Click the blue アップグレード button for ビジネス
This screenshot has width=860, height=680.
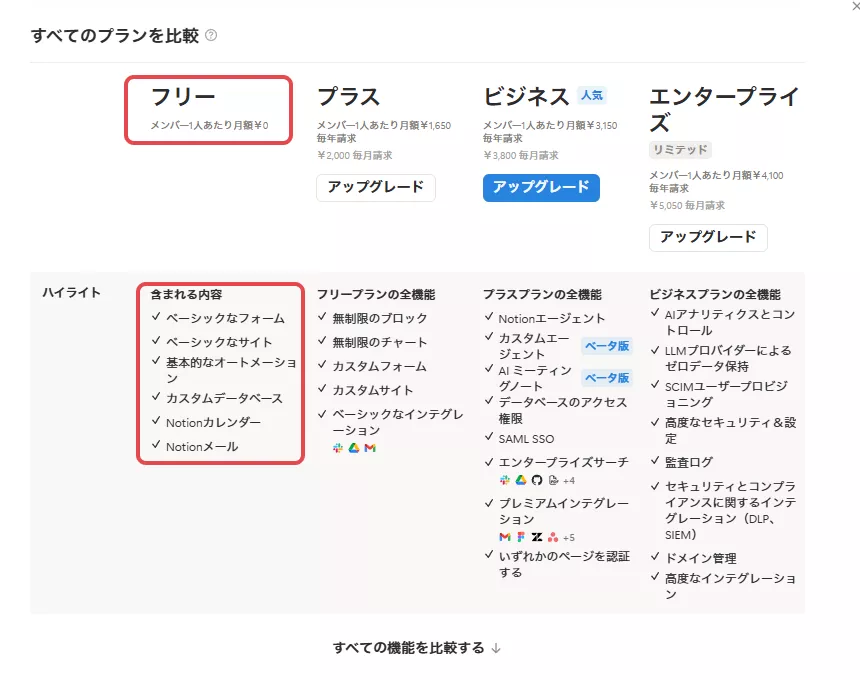click(x=541, y=187)
